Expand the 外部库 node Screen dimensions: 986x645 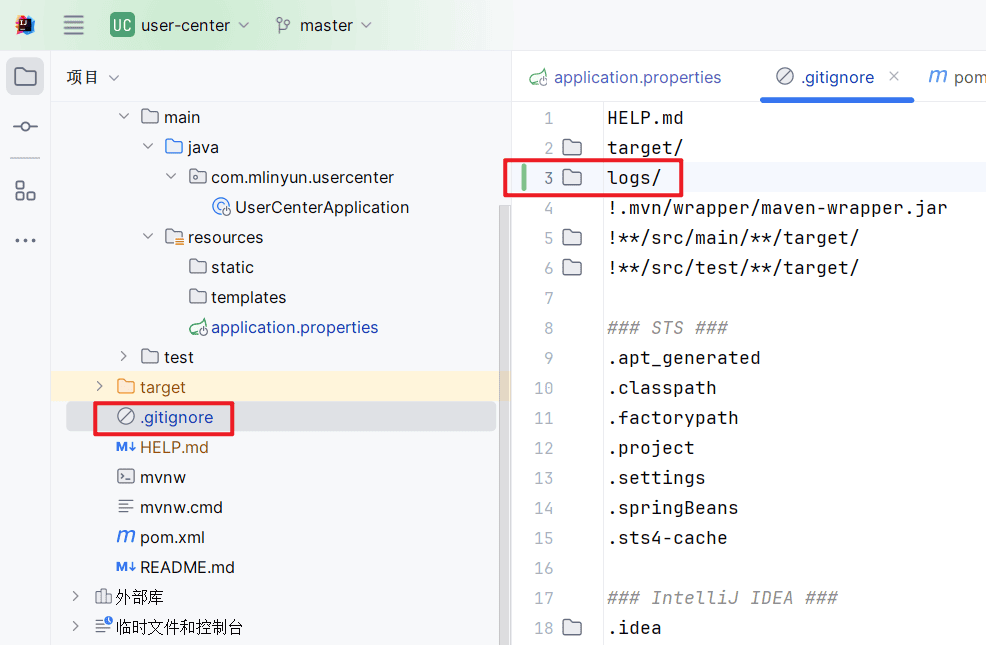(75, 596)
